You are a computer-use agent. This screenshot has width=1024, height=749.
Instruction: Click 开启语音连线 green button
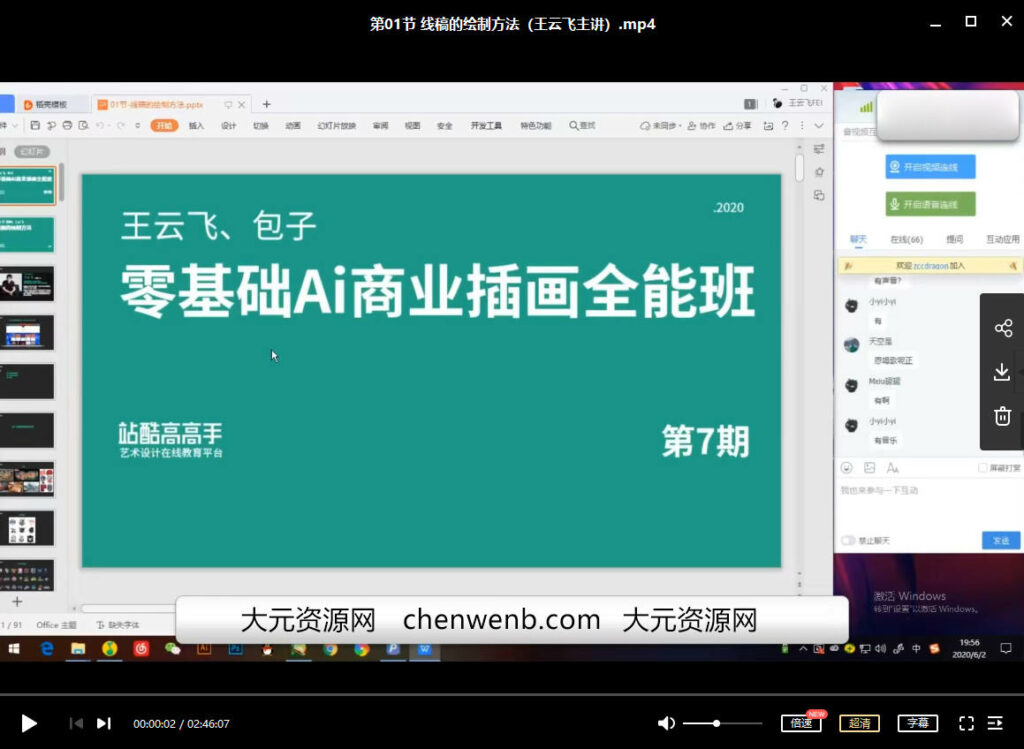click(x=930, y=204)
